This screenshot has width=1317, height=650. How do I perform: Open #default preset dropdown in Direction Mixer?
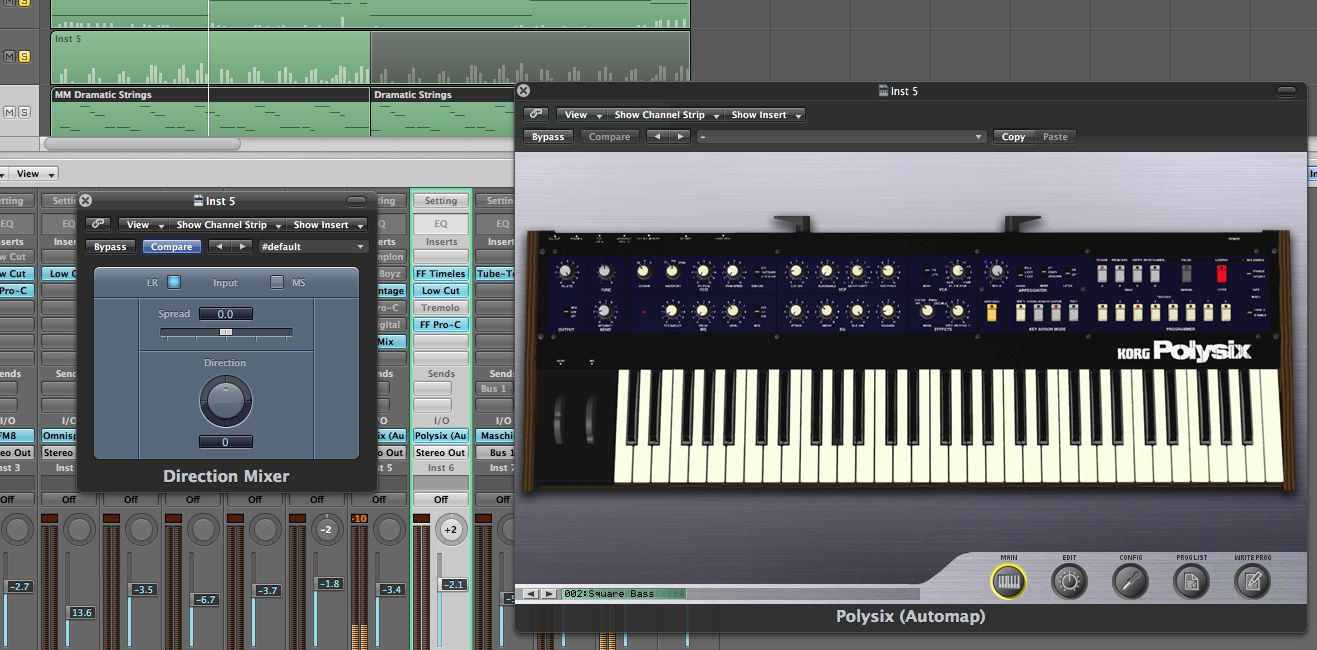[313, 247]
